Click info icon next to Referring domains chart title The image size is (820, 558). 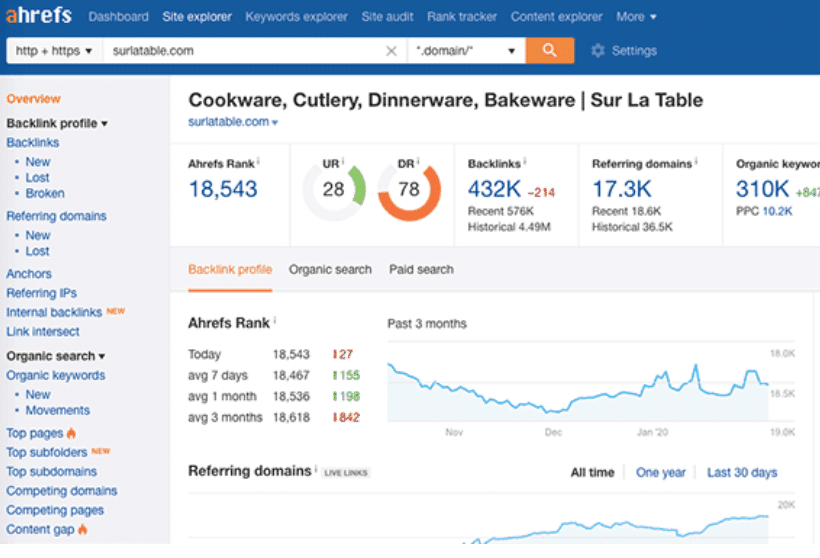click(316, 469)
